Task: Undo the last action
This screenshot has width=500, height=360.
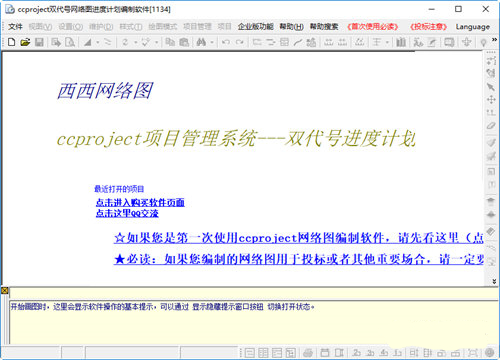Action: tap(226, 42)
